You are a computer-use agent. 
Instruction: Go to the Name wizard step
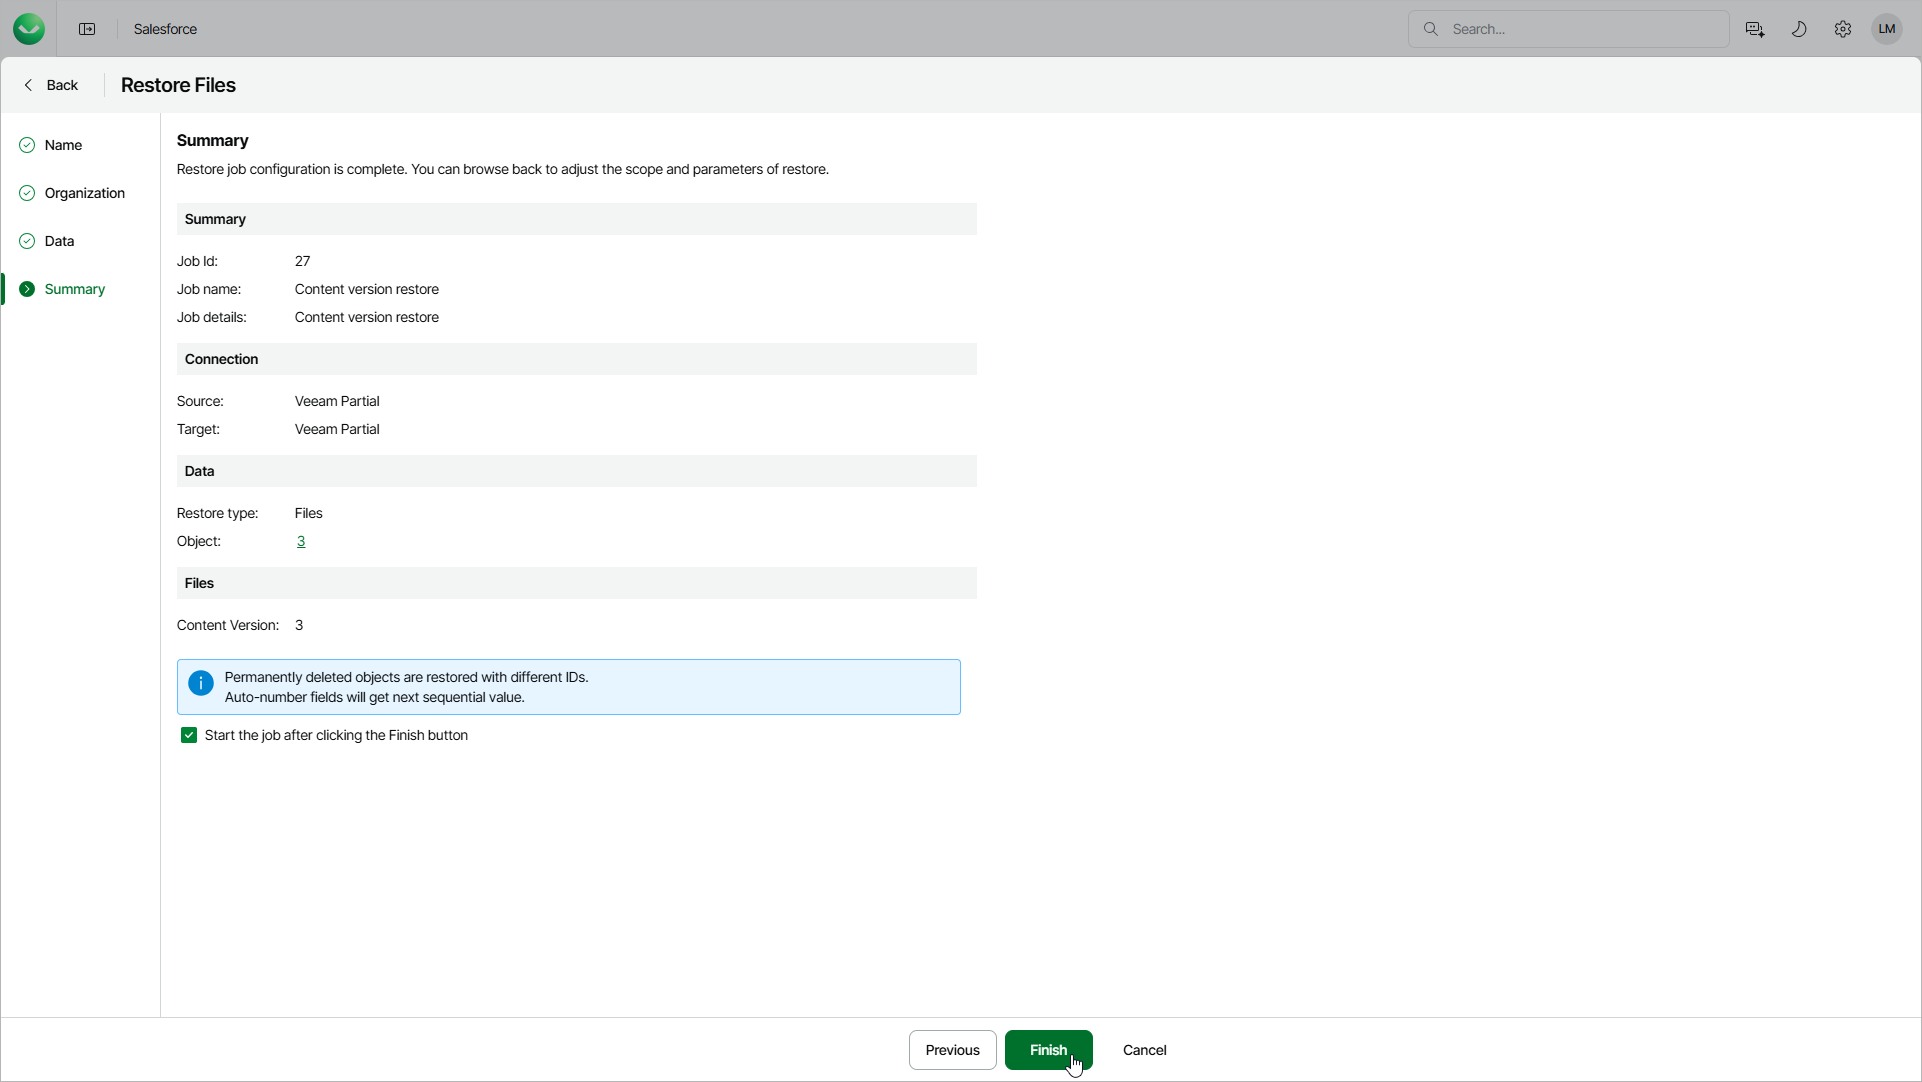point(63,145)
